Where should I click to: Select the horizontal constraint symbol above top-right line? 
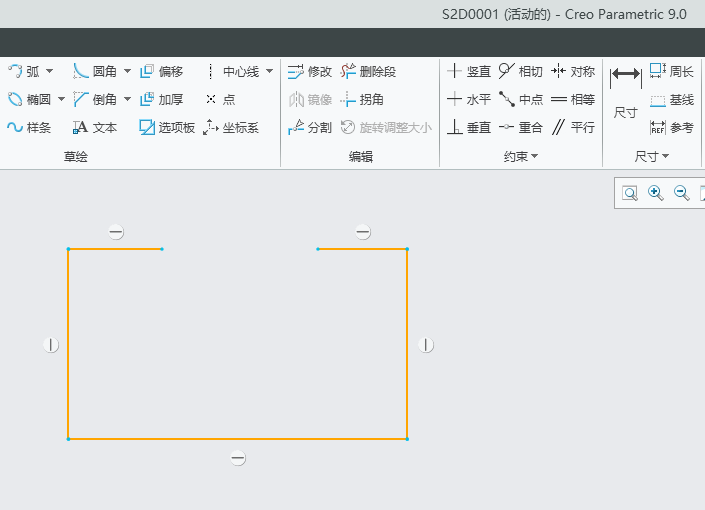(x=363, y=233)
